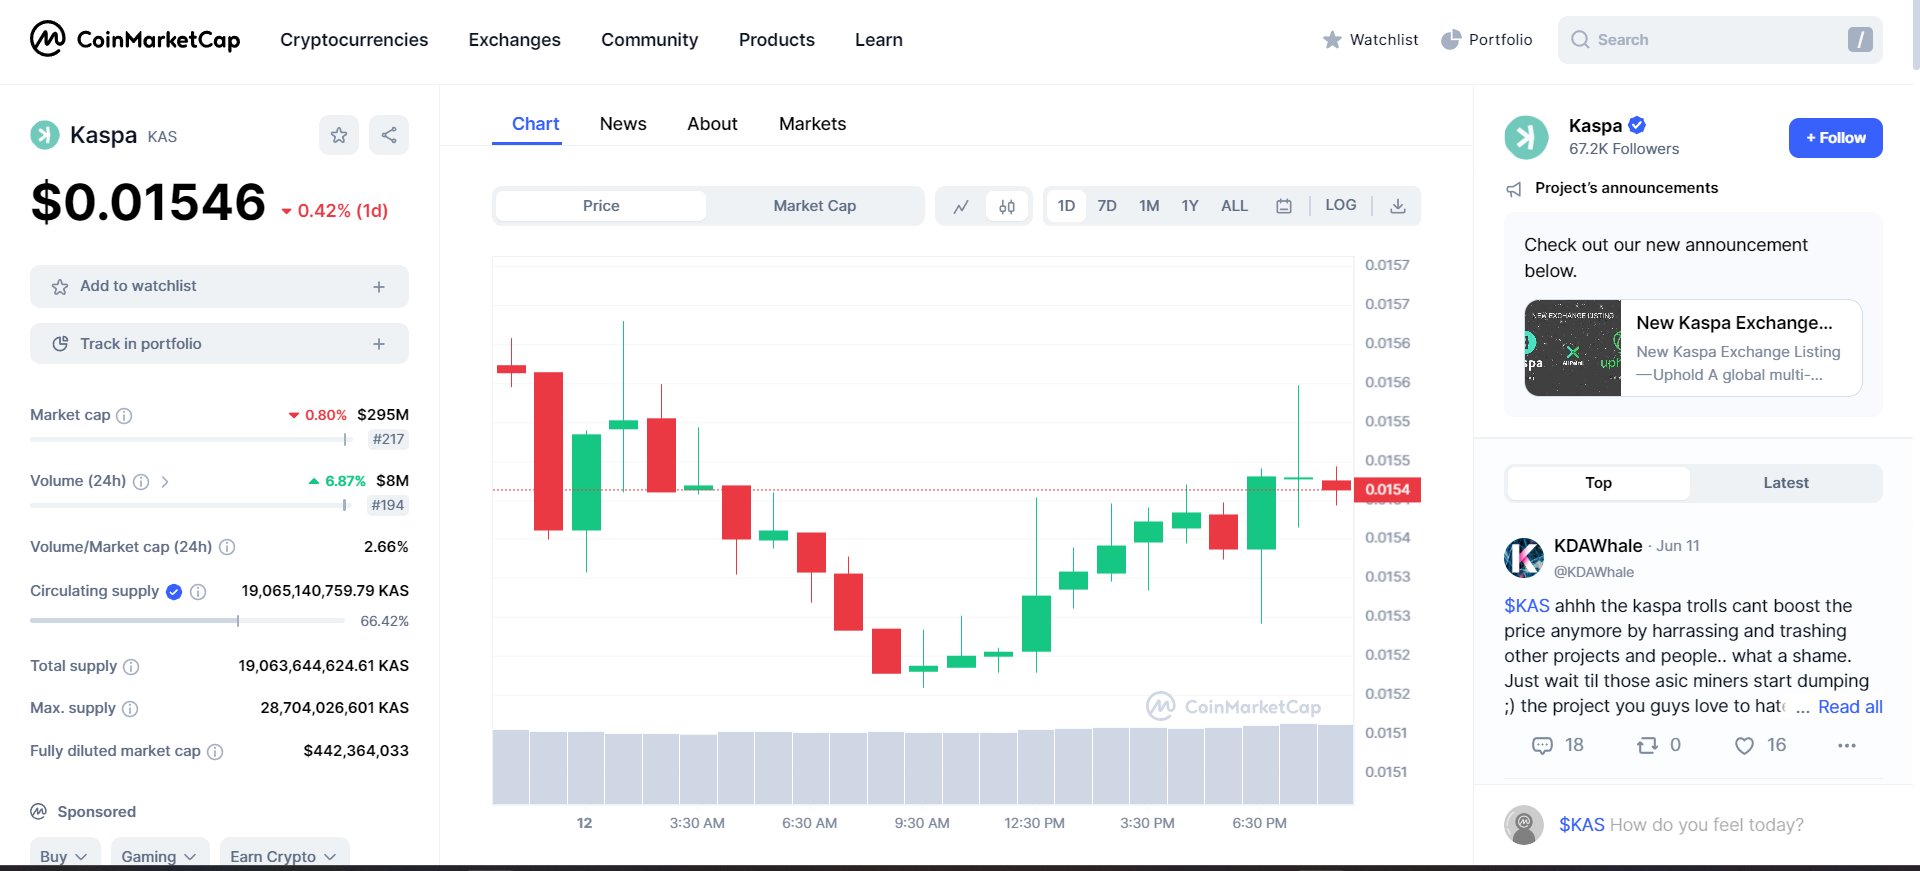Select the Market Cap chart toggle

pos(814,206)
